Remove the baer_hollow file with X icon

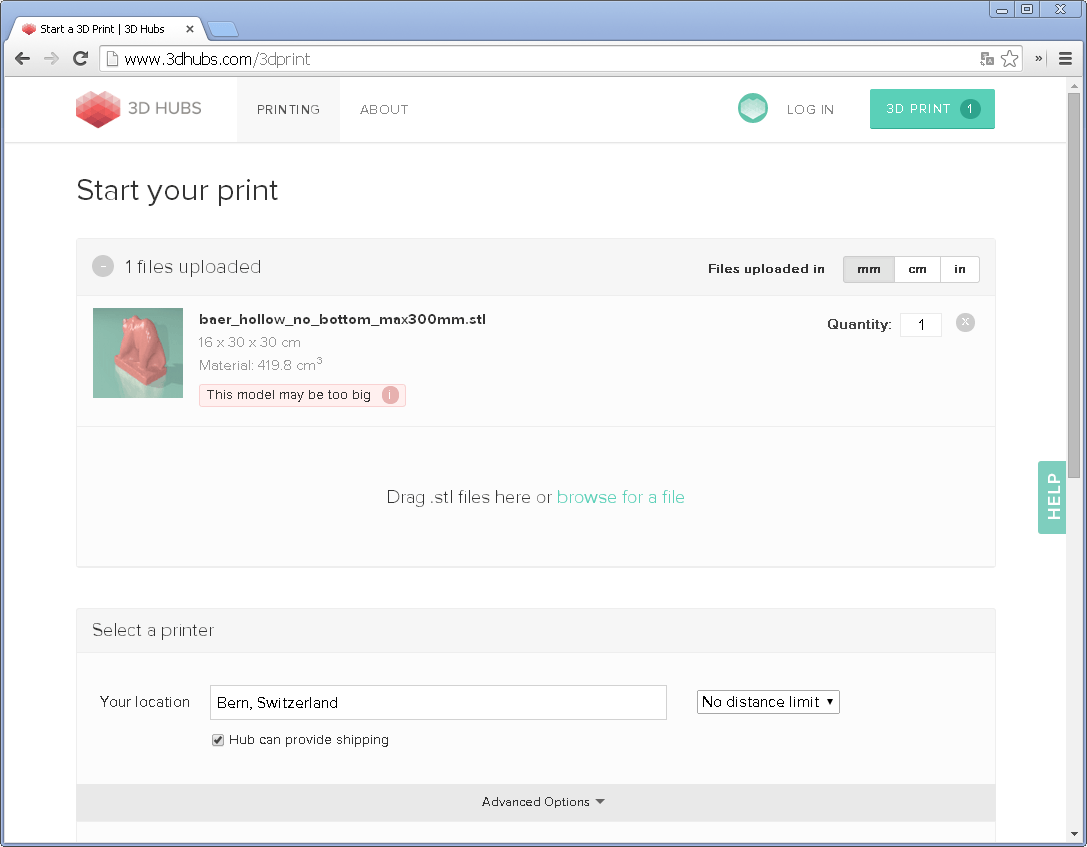[x=965, y=322]
